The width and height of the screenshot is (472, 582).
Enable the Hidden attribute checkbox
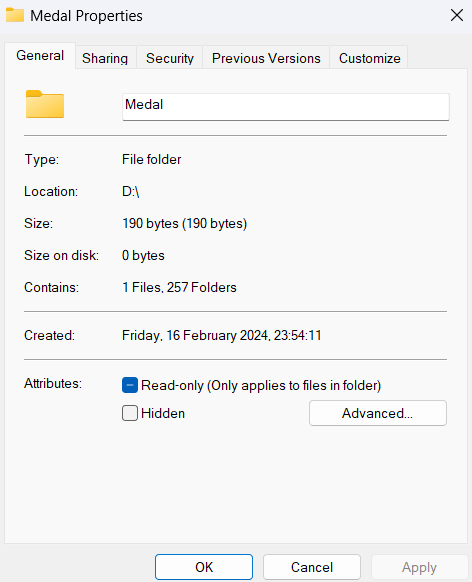(x=130, y=413)
